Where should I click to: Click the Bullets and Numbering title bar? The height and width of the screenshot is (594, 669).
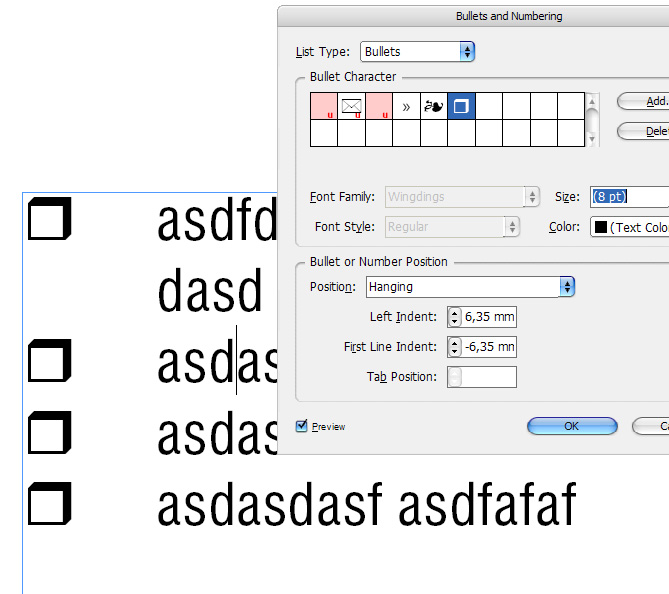click(x=473, y=16)
